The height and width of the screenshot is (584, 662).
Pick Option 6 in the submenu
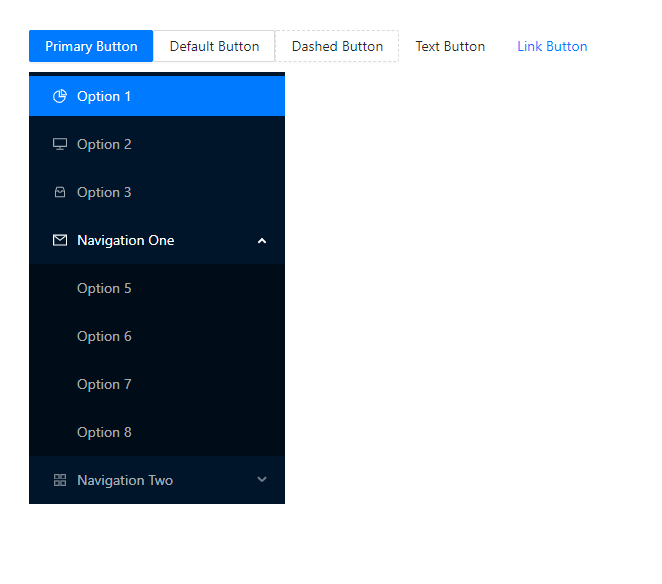(x=157, y=337)
